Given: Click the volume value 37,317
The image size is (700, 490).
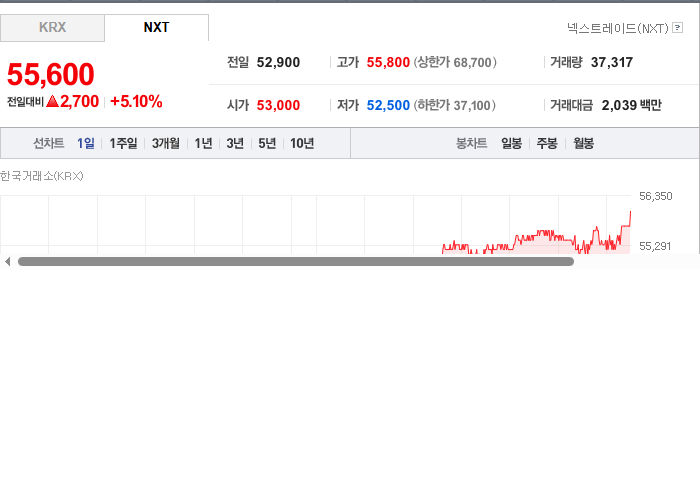Looking at the screenshot, I should pos(612,62).
